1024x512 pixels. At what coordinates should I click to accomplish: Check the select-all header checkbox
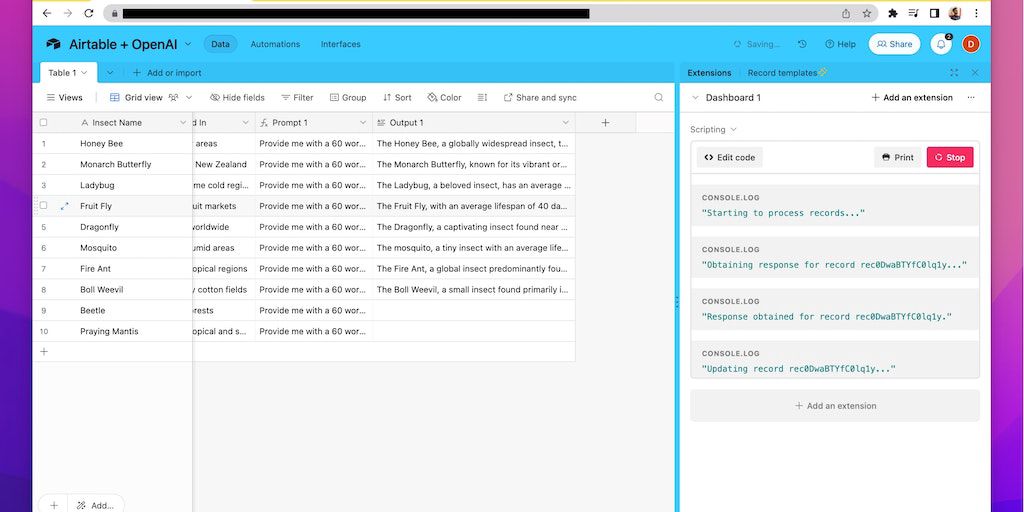(43, 122)
